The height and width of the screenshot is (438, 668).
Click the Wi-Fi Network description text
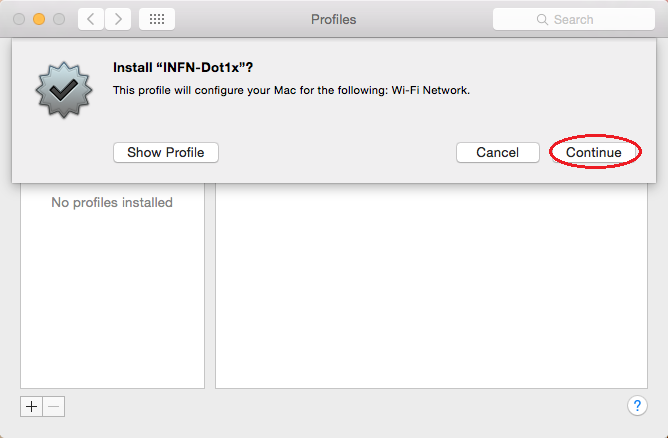point(291,90)
